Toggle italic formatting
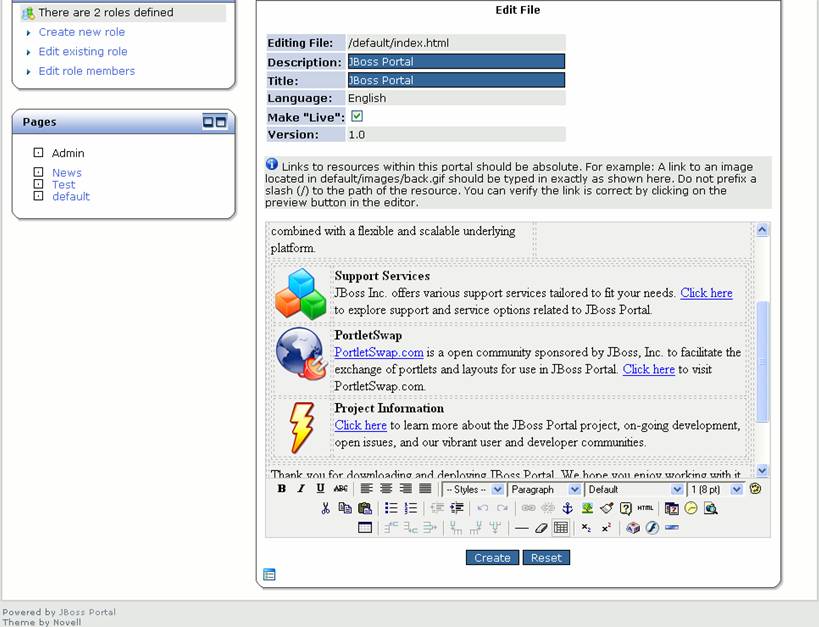Screen dimensions: 819x627 tap(301, 489)
